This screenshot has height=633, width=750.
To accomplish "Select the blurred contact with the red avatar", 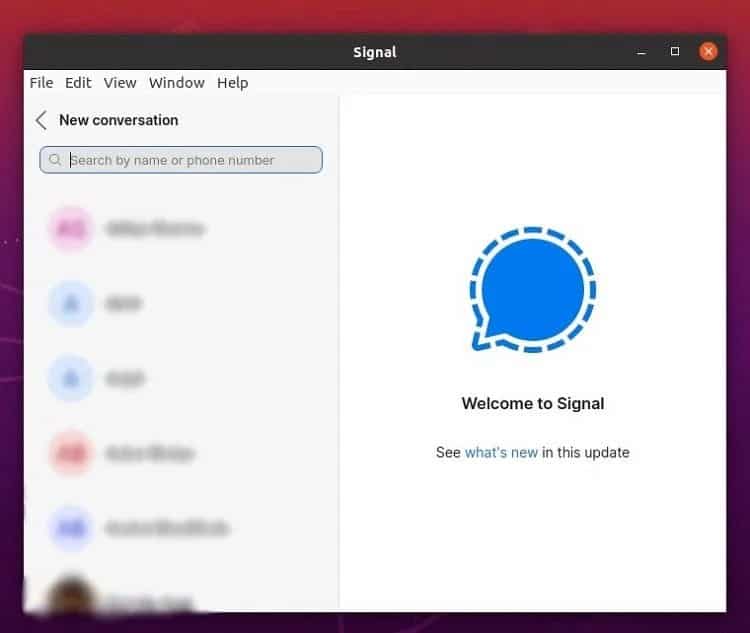I will coord(182,453).
